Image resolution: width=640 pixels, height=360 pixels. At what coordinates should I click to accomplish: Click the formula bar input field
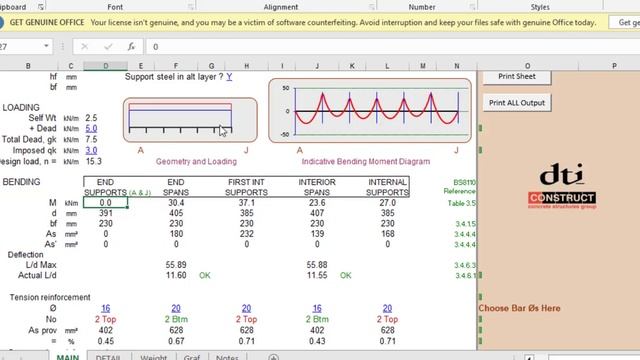(393, 47)
